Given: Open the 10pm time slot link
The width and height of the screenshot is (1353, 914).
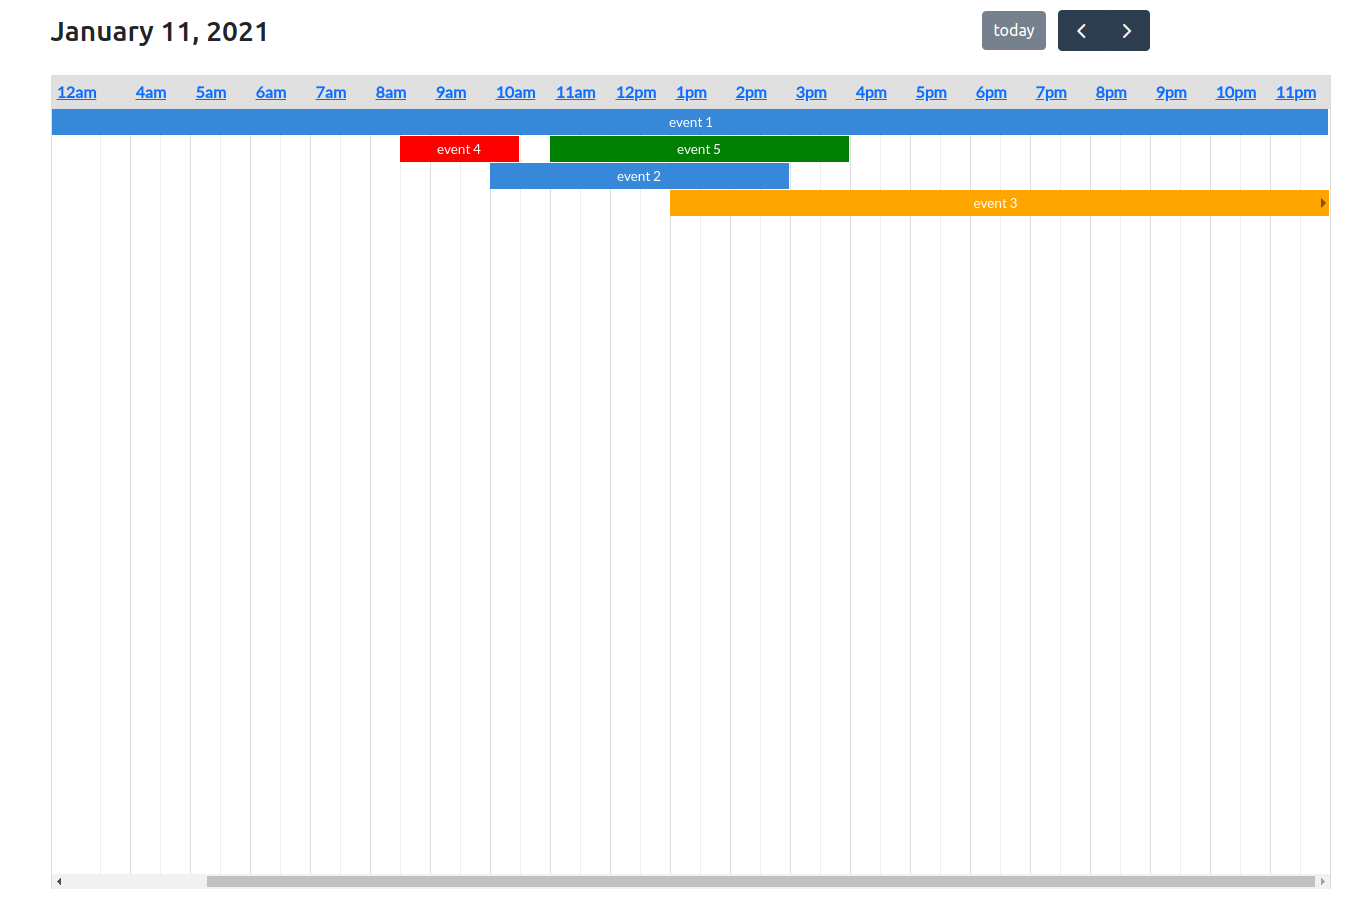Looking at the screenshot, I should (1235, 92).
